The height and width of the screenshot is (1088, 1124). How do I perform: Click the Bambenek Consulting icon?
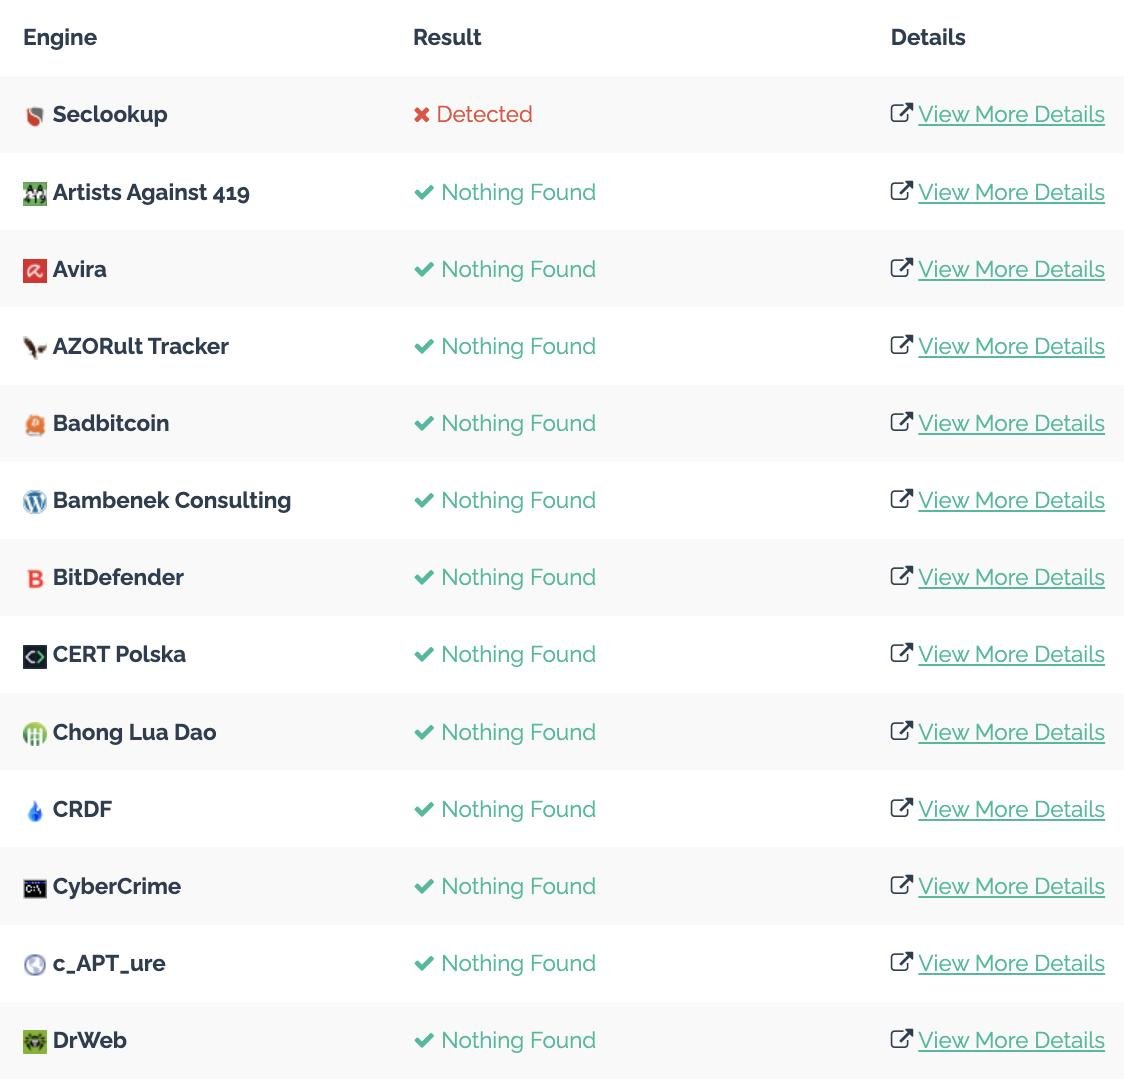[35, 500]
